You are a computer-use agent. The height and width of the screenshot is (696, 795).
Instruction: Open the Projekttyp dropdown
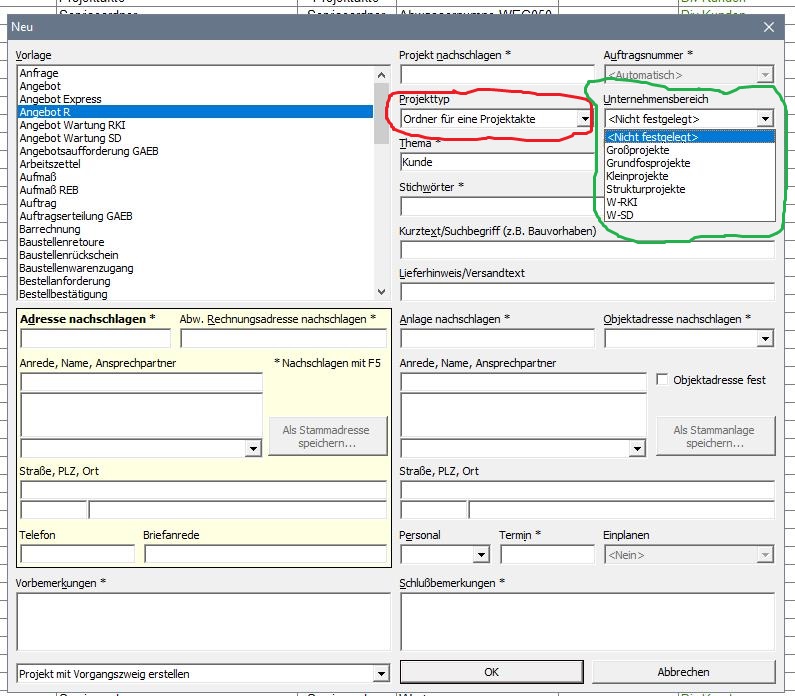click(585, 119)
